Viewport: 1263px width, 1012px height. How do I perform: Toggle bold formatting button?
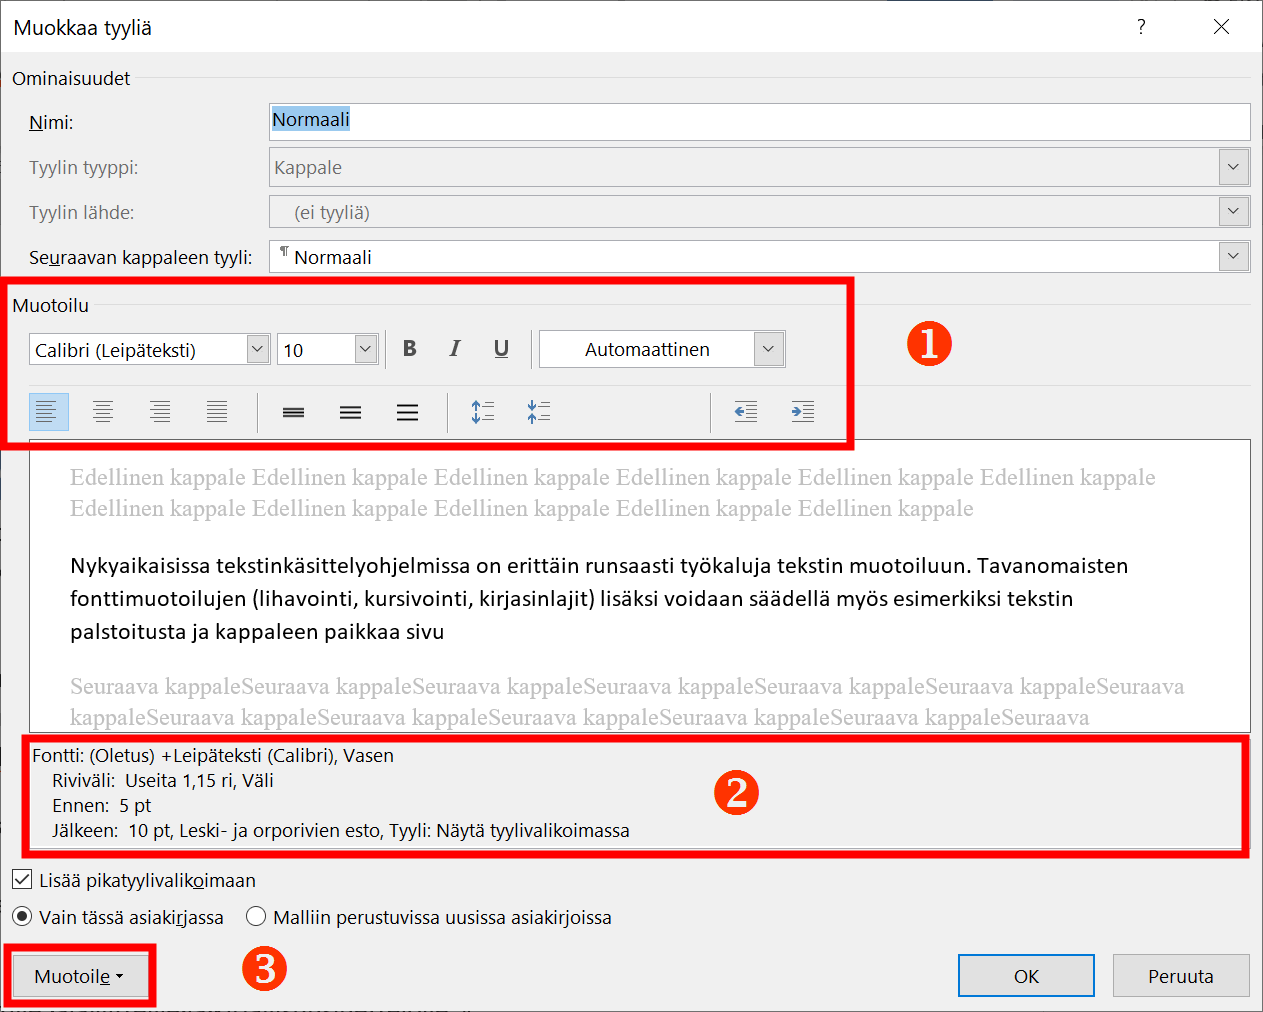pos(409,349)
